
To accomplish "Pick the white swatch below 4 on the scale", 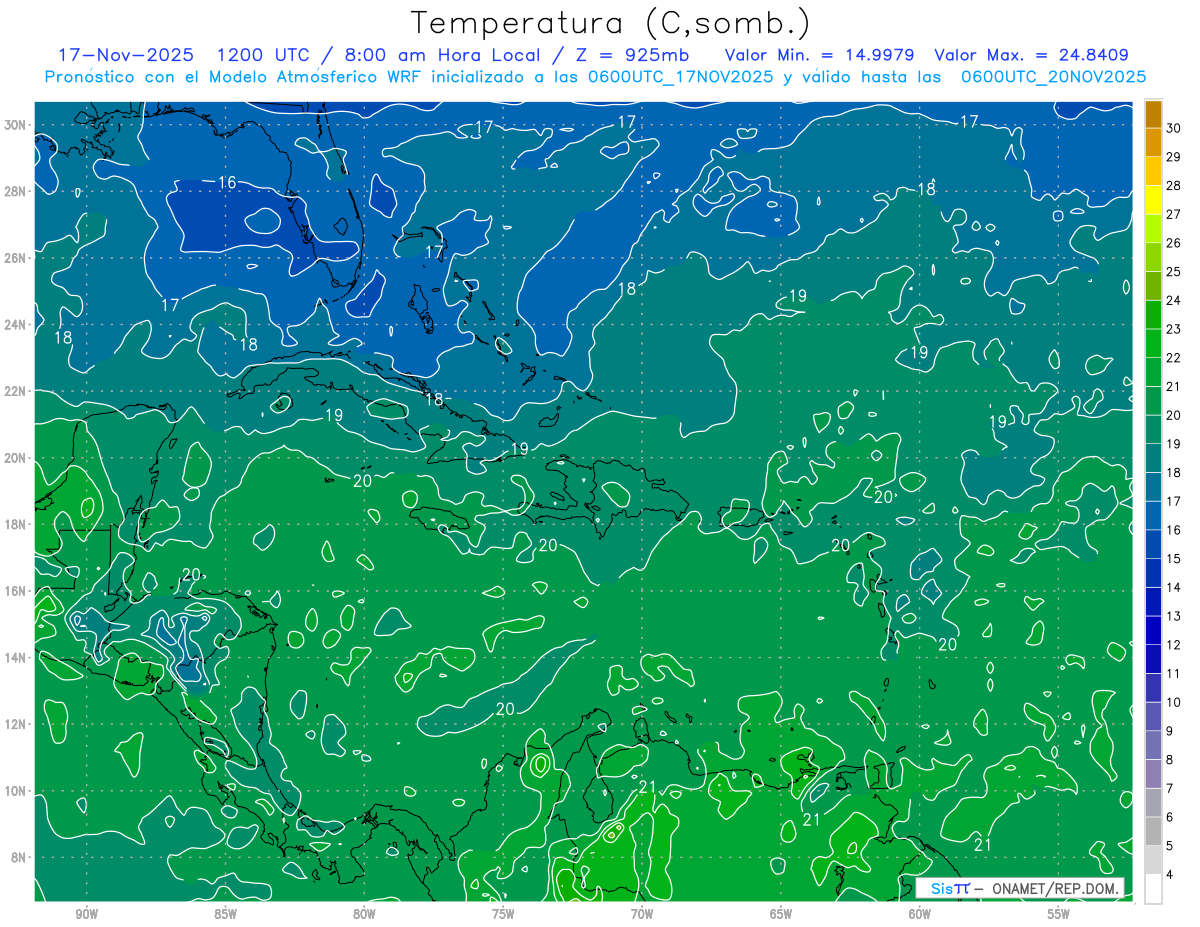I will point(1153,889).
